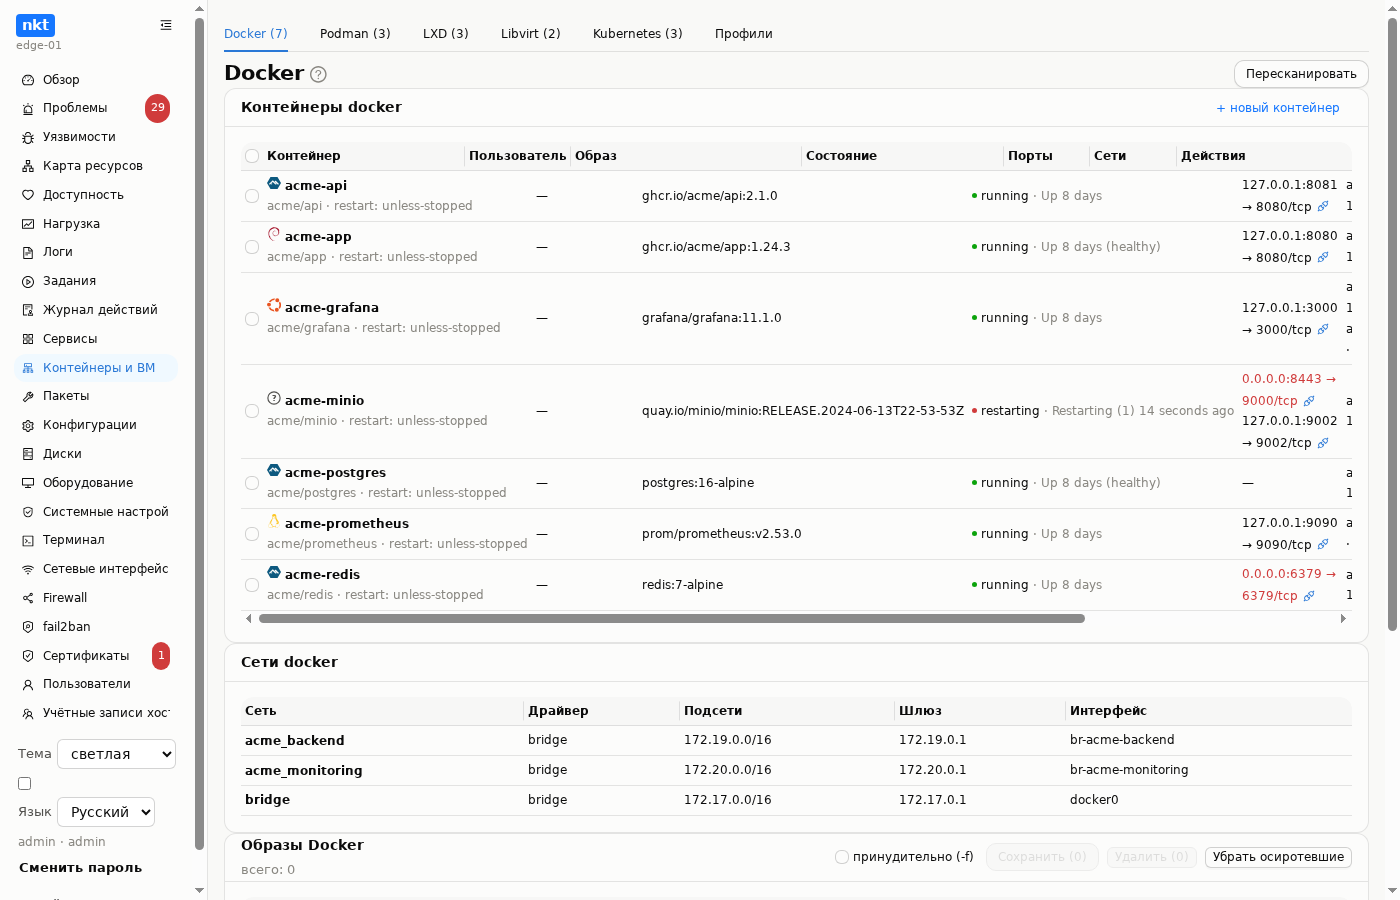This screenshot has width=1400, height=900.
Task: Open port link icon for 9002/tcp
Action: (1323, 443)
